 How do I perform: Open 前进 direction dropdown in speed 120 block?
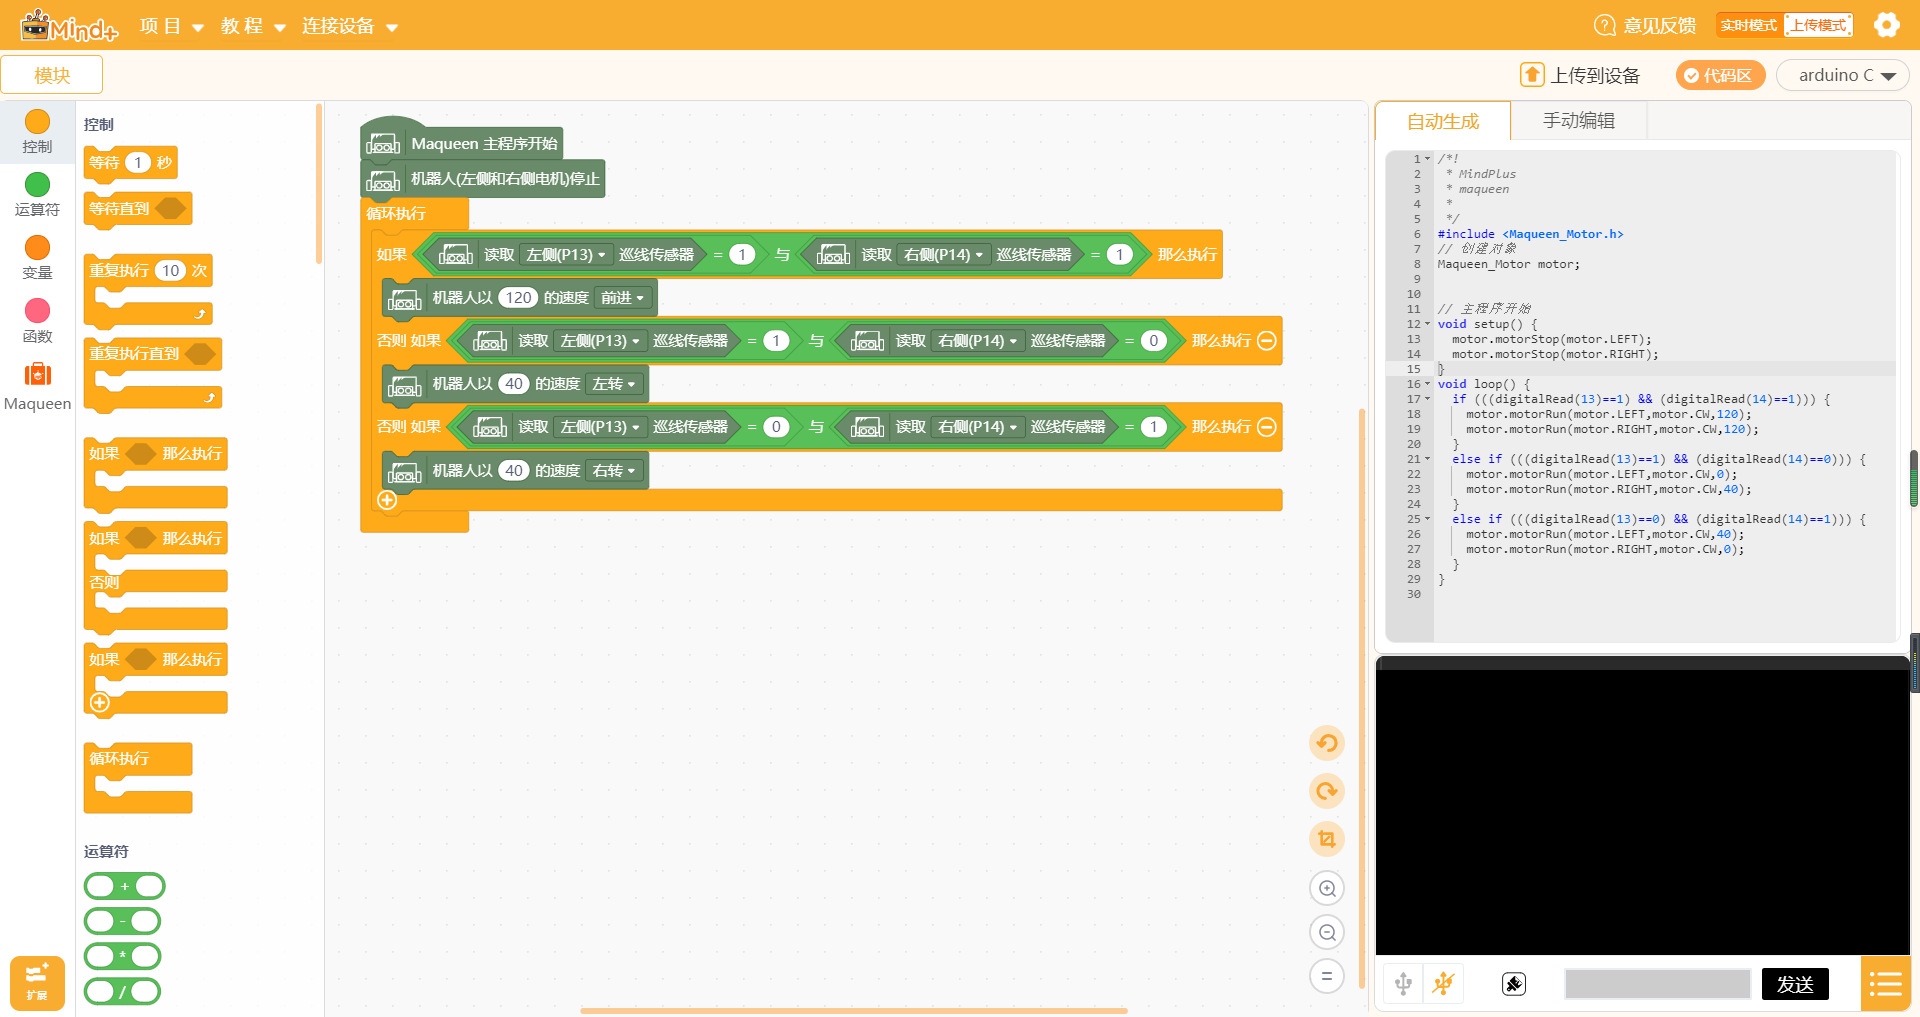coord(624,298)
